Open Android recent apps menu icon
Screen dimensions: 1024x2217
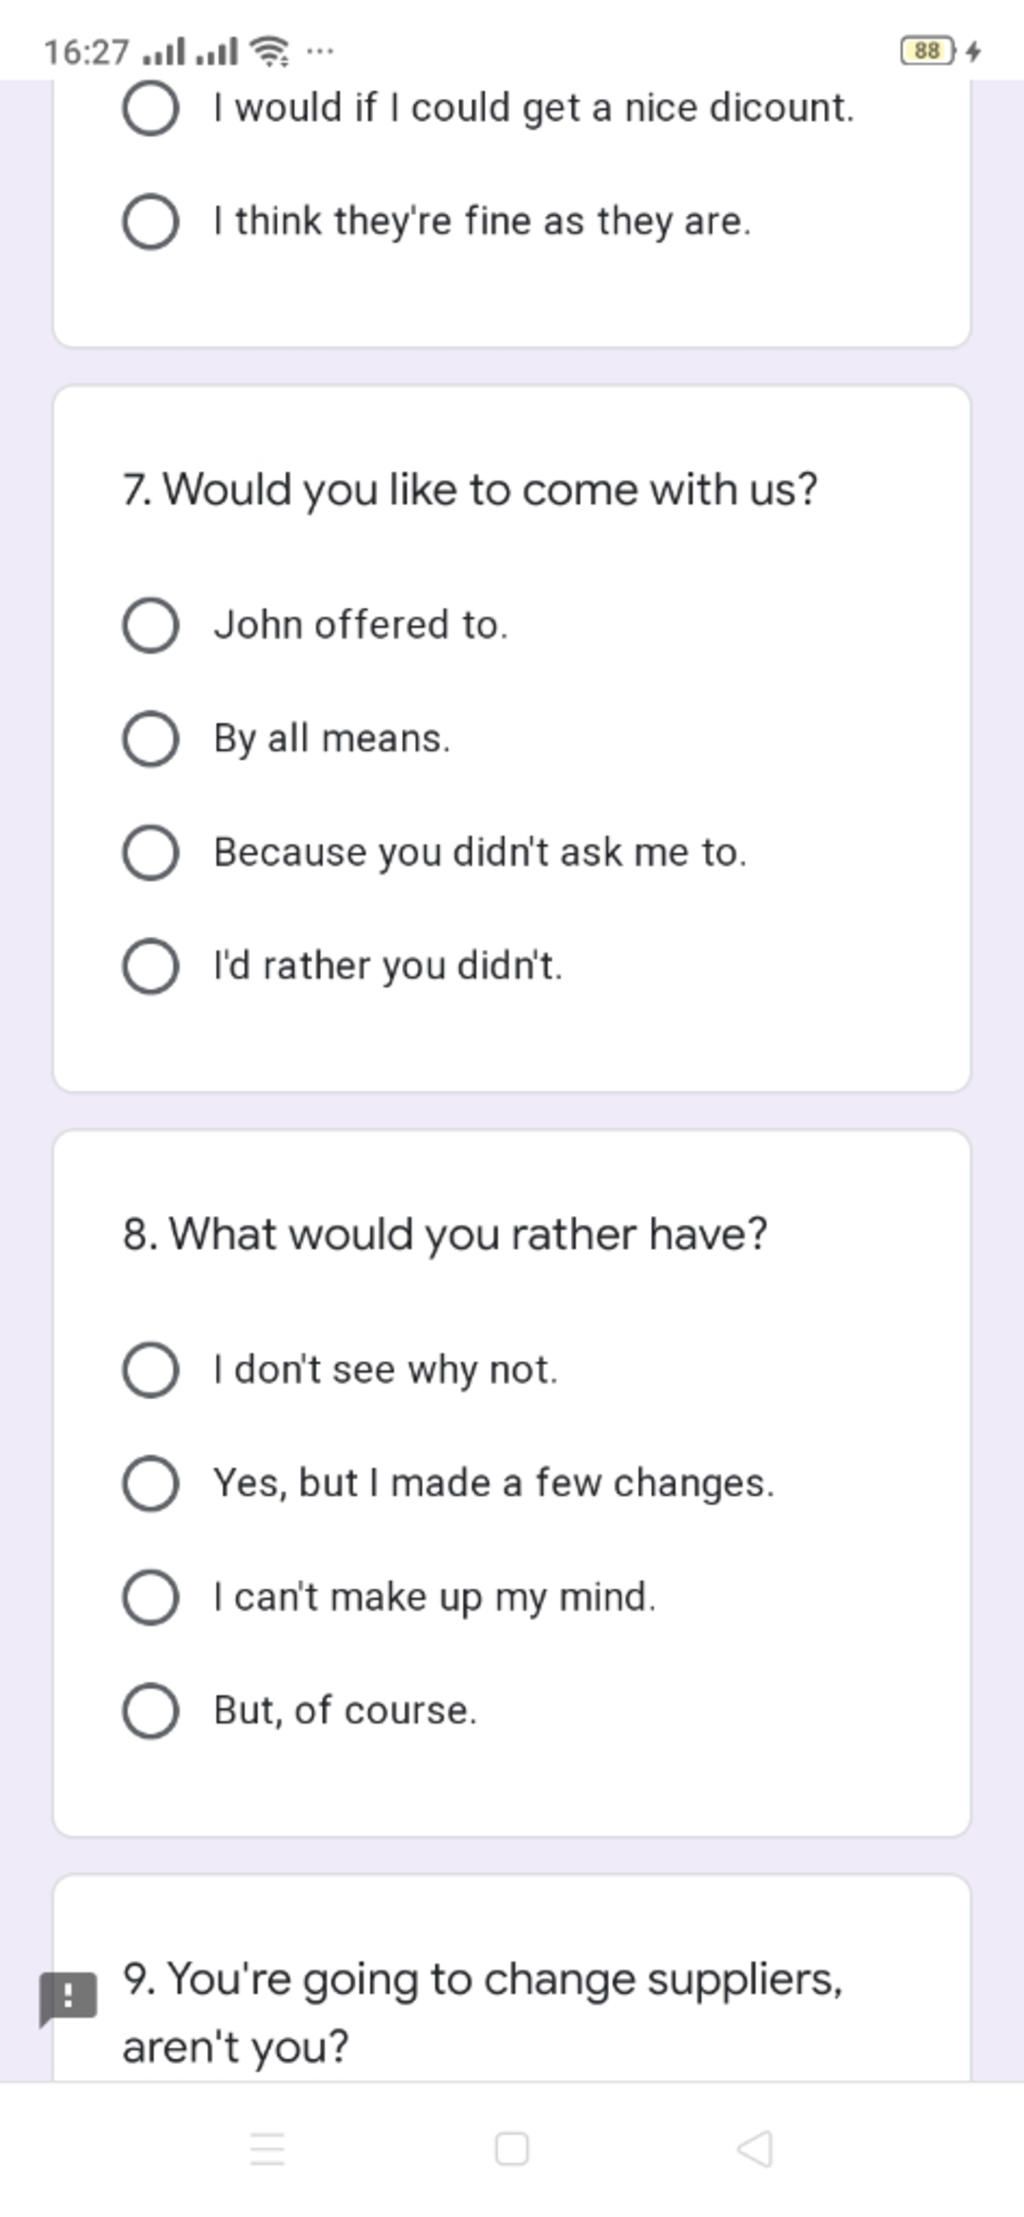pyautogui.click(x=267, y=2148)
